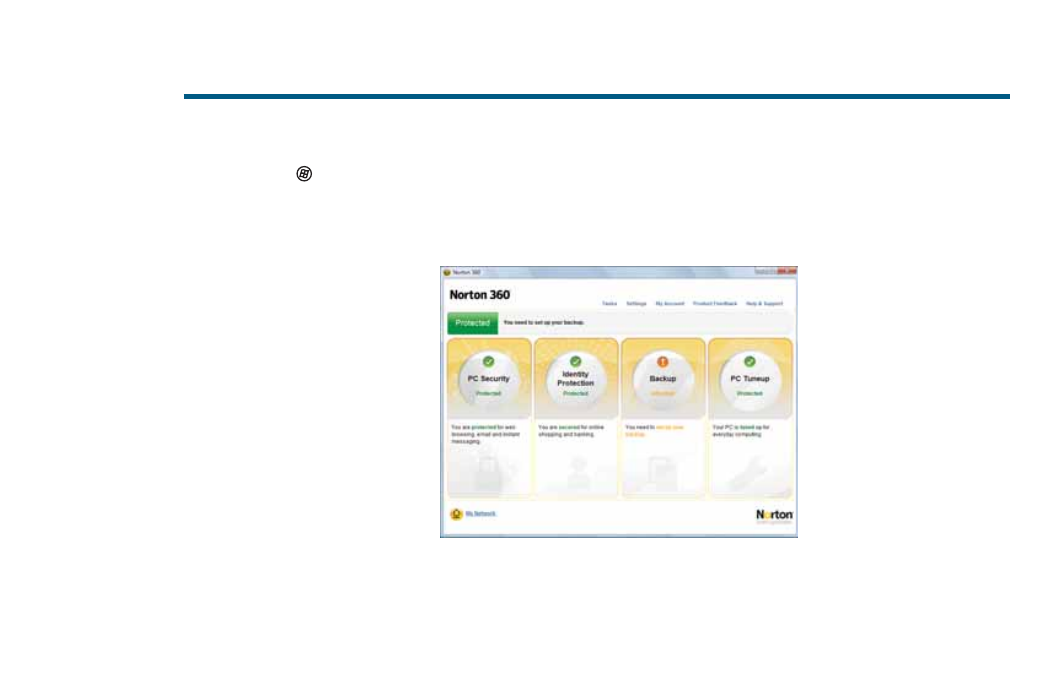This screenshot has width=1040, height=673.
Task: Close the Norton 360 window
Action: [787, 271]
